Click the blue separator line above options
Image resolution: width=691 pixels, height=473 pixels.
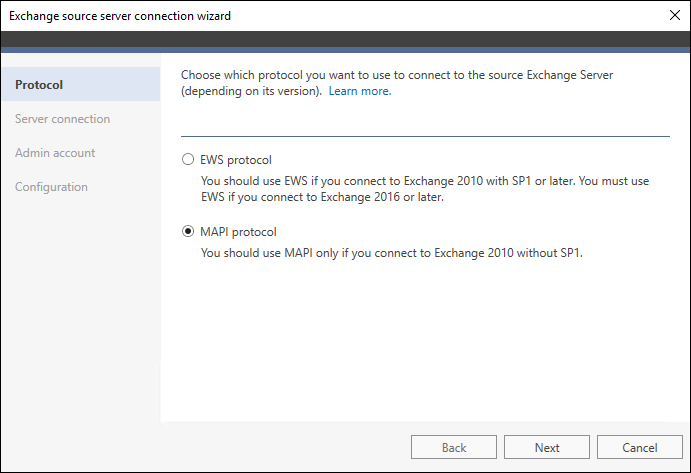pos(425,136)
